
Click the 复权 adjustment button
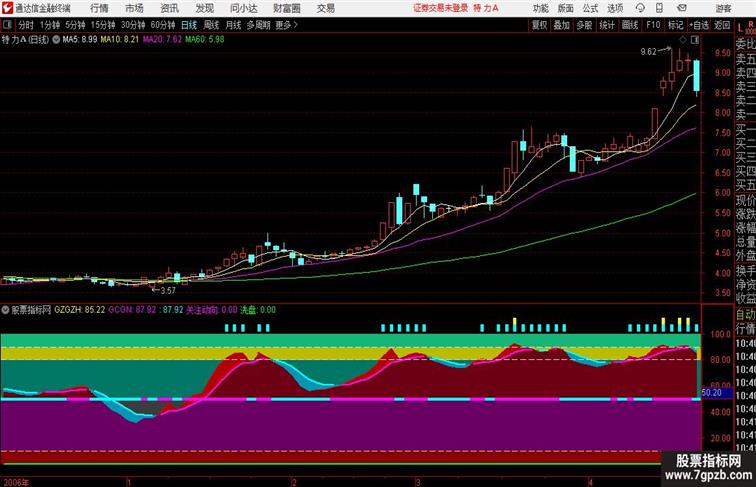coord(540,25)
